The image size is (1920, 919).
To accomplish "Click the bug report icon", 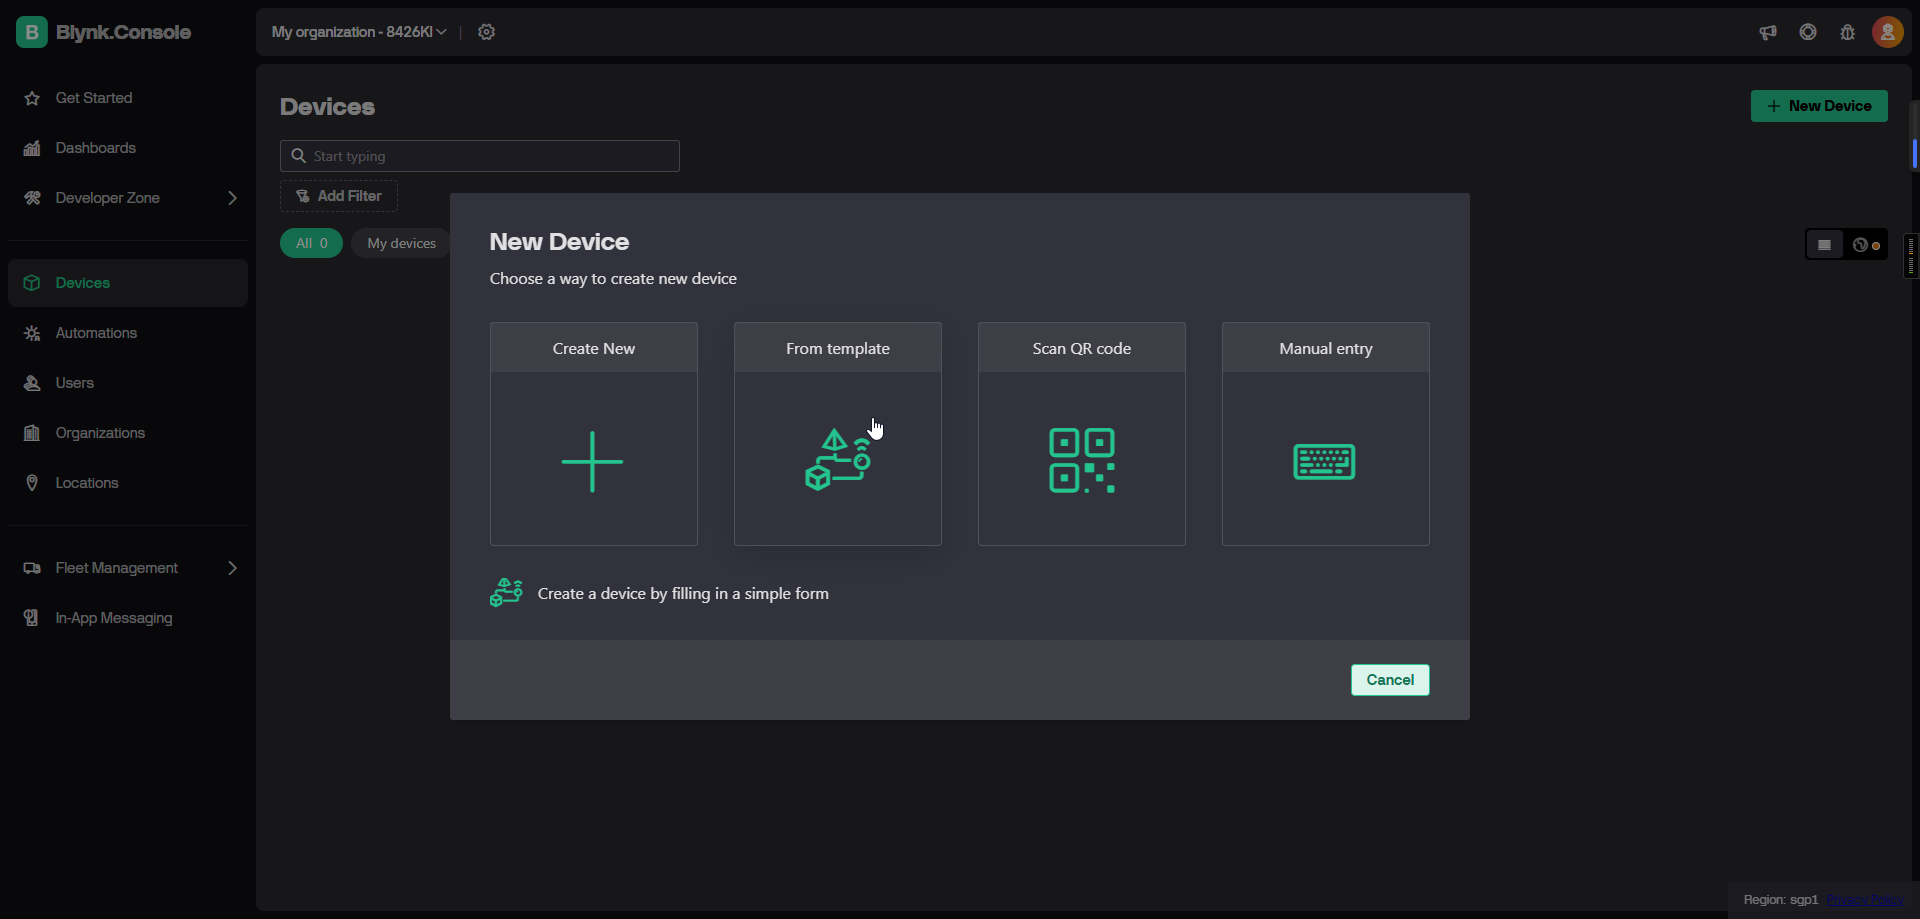I will (1847, 32).
